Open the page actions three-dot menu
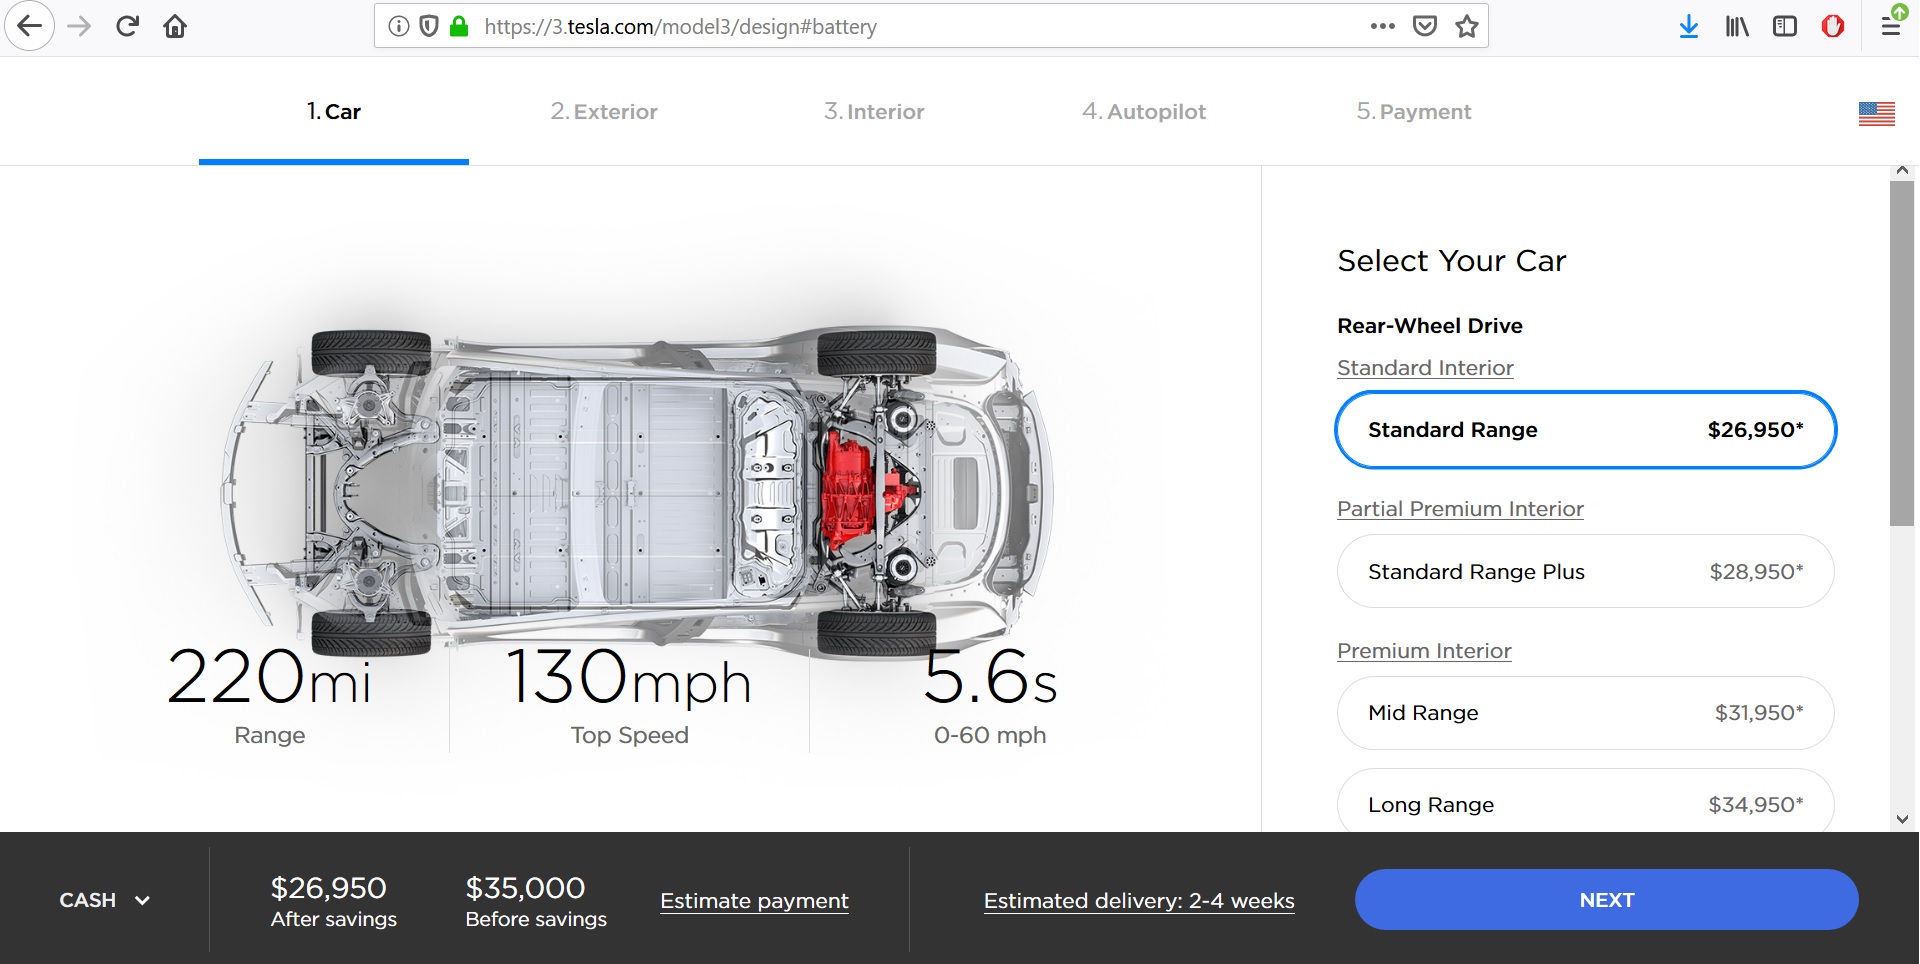 pyautogui.click(x=1382, y=27)
